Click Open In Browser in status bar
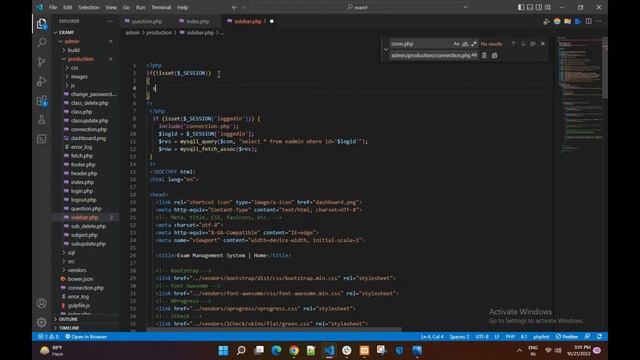This screenshot has height=360, width=640. coord(86,337)
